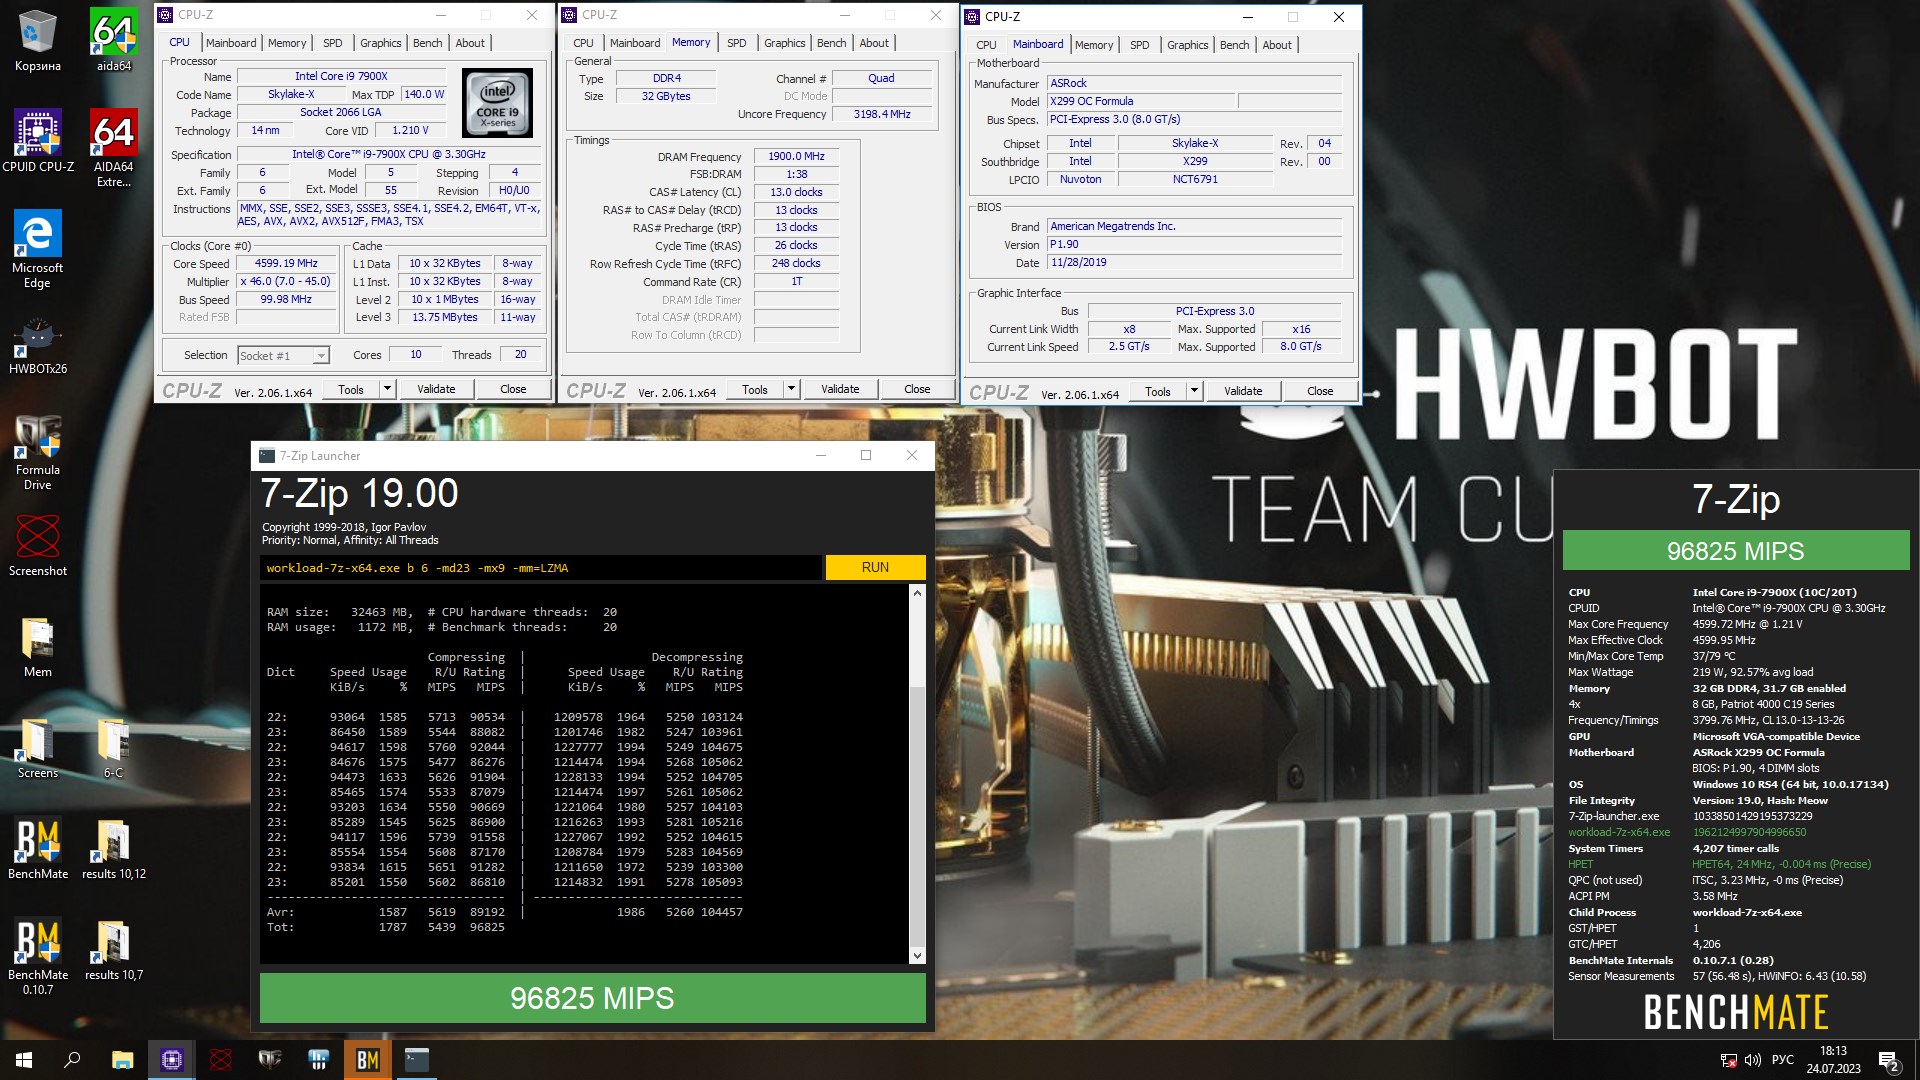
Task: Launch CPUID CPU-Z desktop shortcut
Action: tap(38, 142)
